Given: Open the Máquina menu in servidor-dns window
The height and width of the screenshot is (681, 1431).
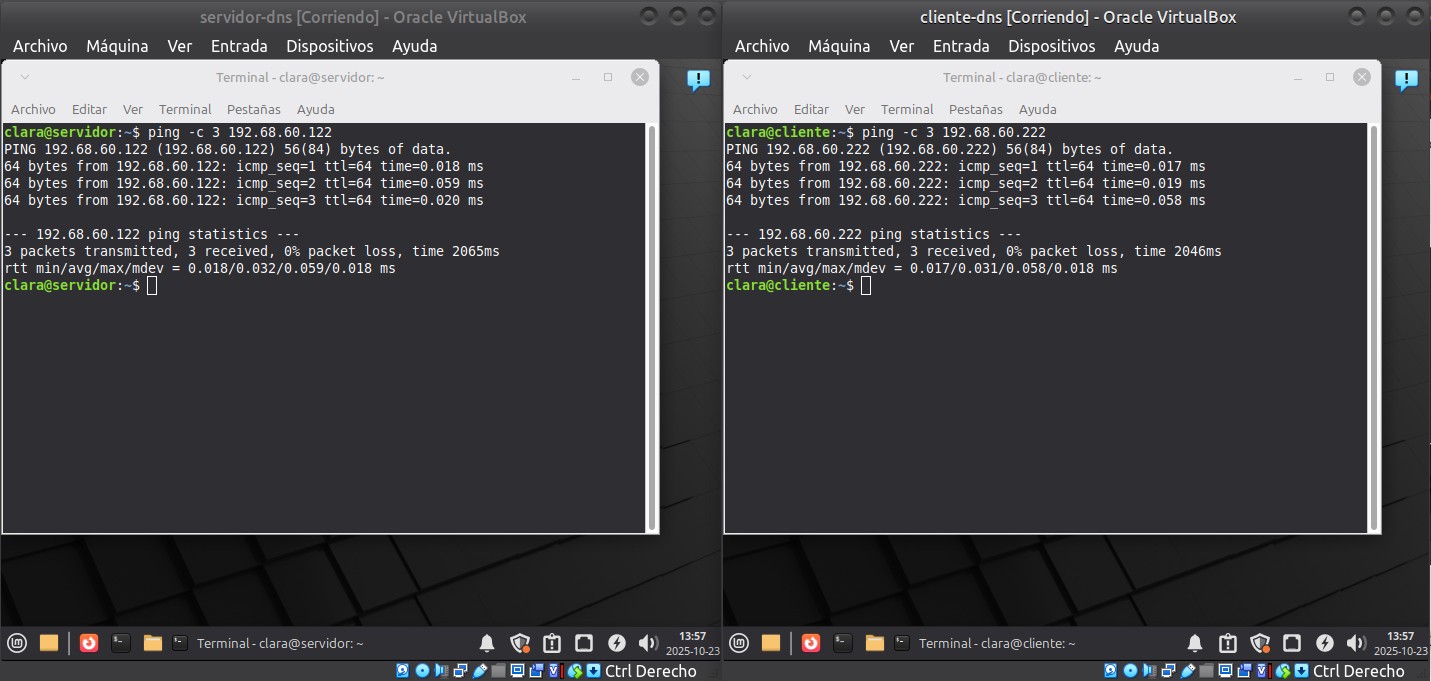Looking at the screenshot, I should click(117, 46).
